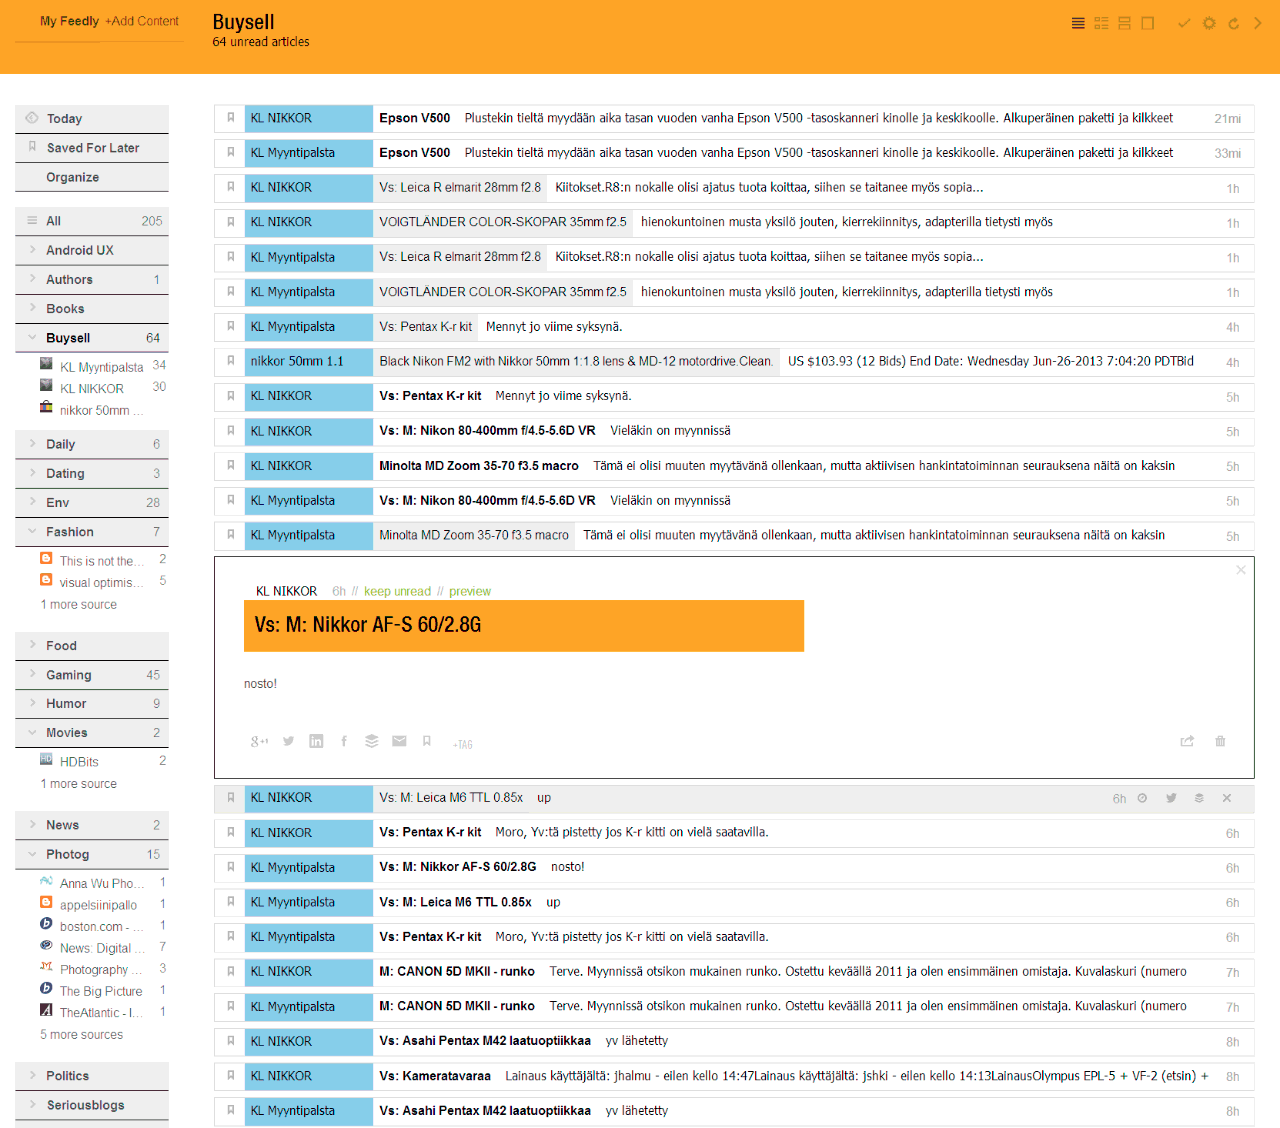
Task: Share open article on Twitter
Action: [288, 741]
